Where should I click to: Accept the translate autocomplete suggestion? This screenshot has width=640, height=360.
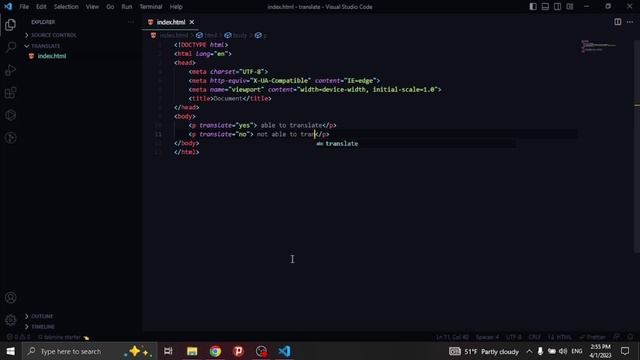click(416, 144)
